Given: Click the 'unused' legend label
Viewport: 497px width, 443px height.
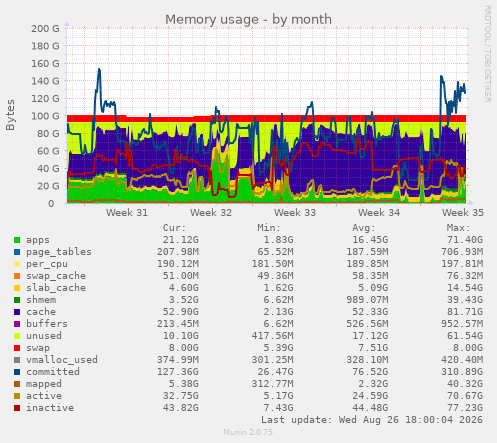Looking at the screenshot, I should tap(44, 336).
